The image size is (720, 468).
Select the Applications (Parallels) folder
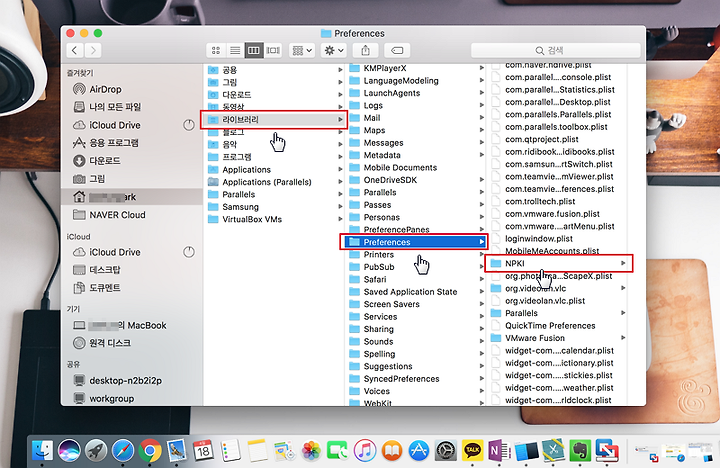(x=274, y=182)
